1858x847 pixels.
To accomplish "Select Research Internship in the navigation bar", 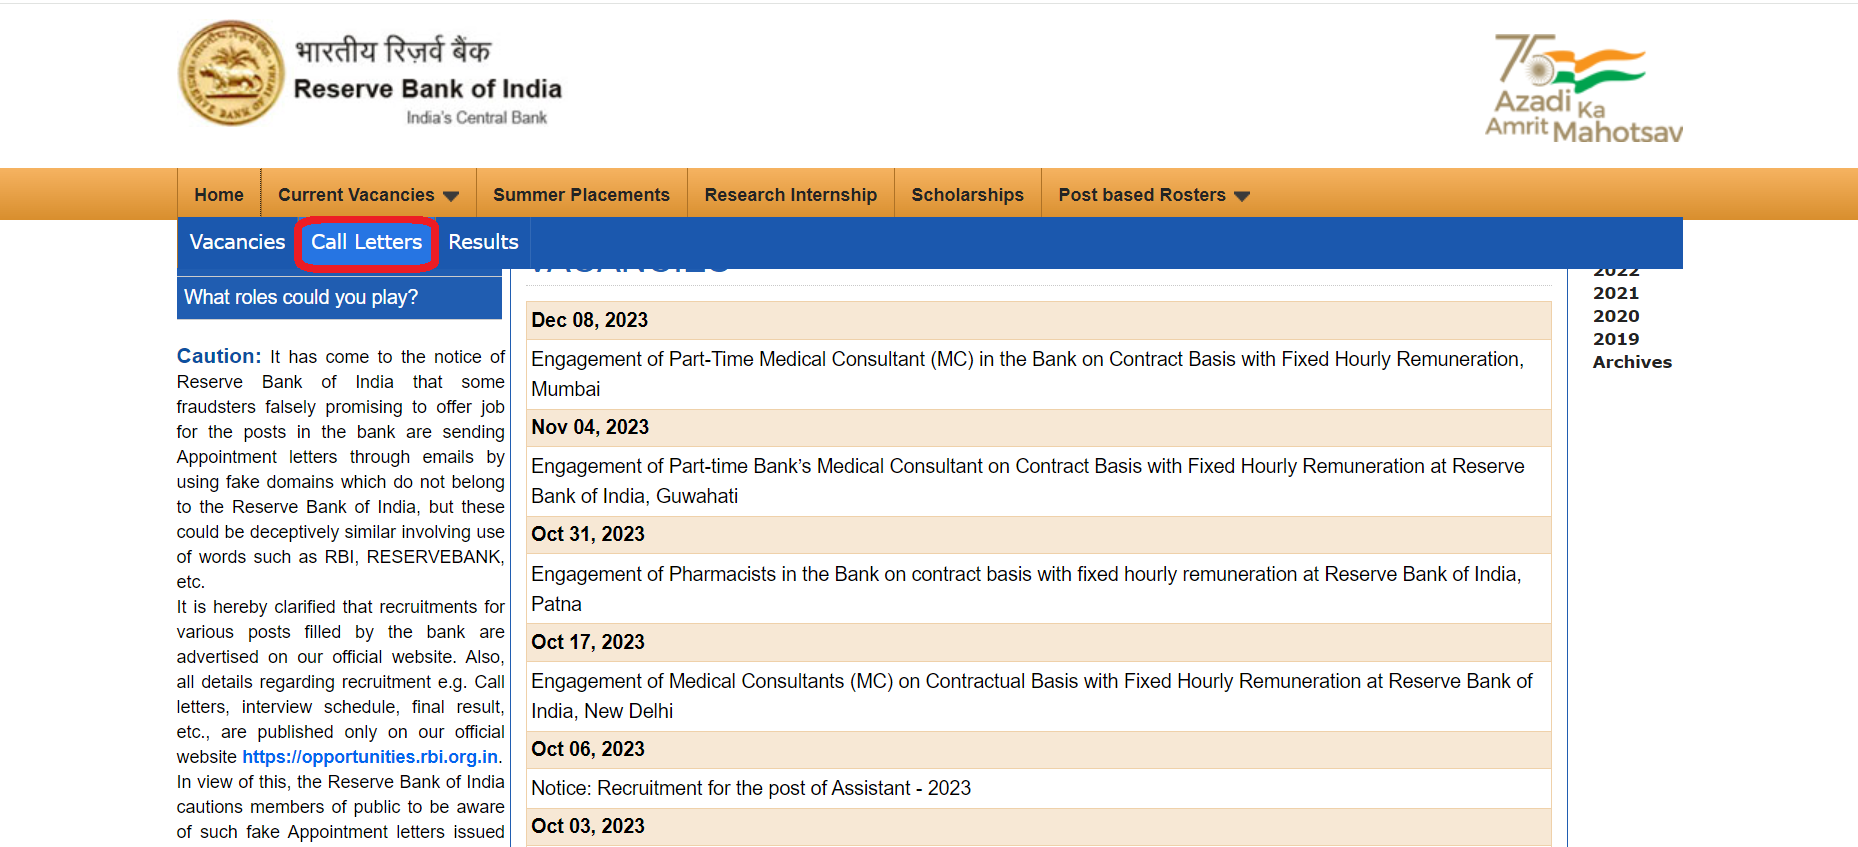I will 790,195.
